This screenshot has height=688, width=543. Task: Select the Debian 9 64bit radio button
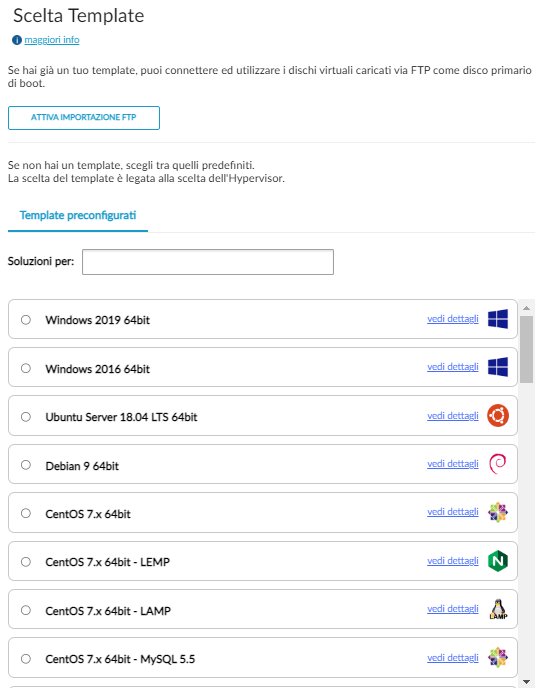pos(26,465)
